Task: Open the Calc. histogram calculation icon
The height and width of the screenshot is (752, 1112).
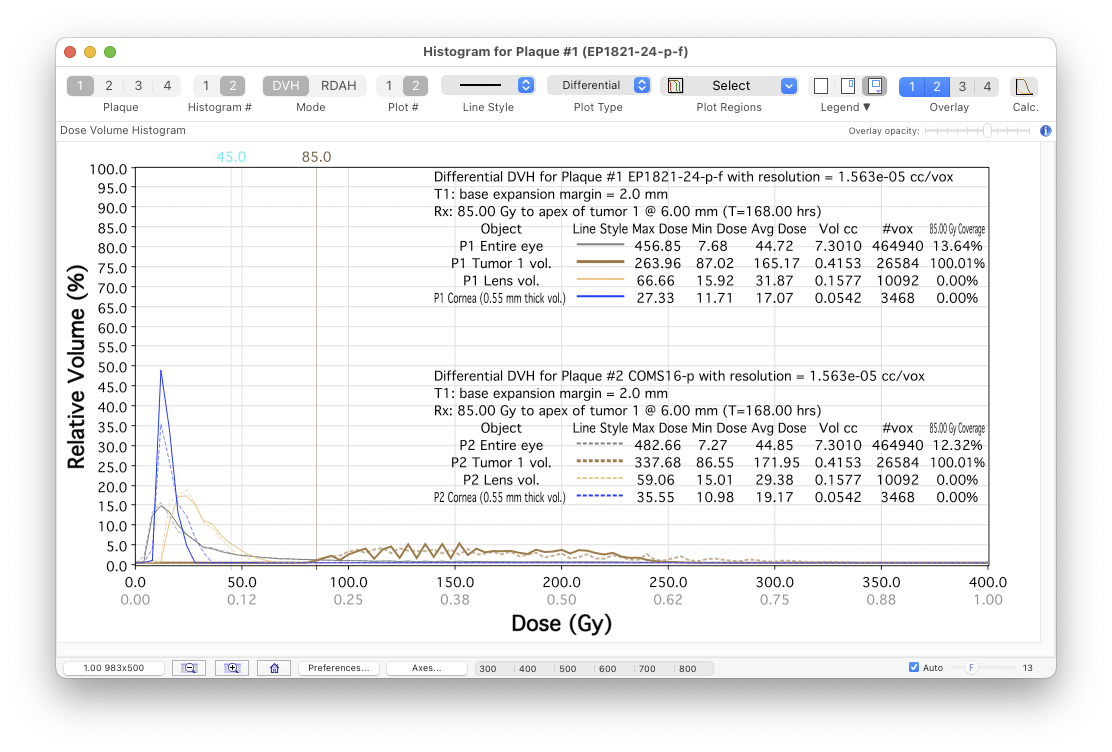Action: click(1024, 86)
